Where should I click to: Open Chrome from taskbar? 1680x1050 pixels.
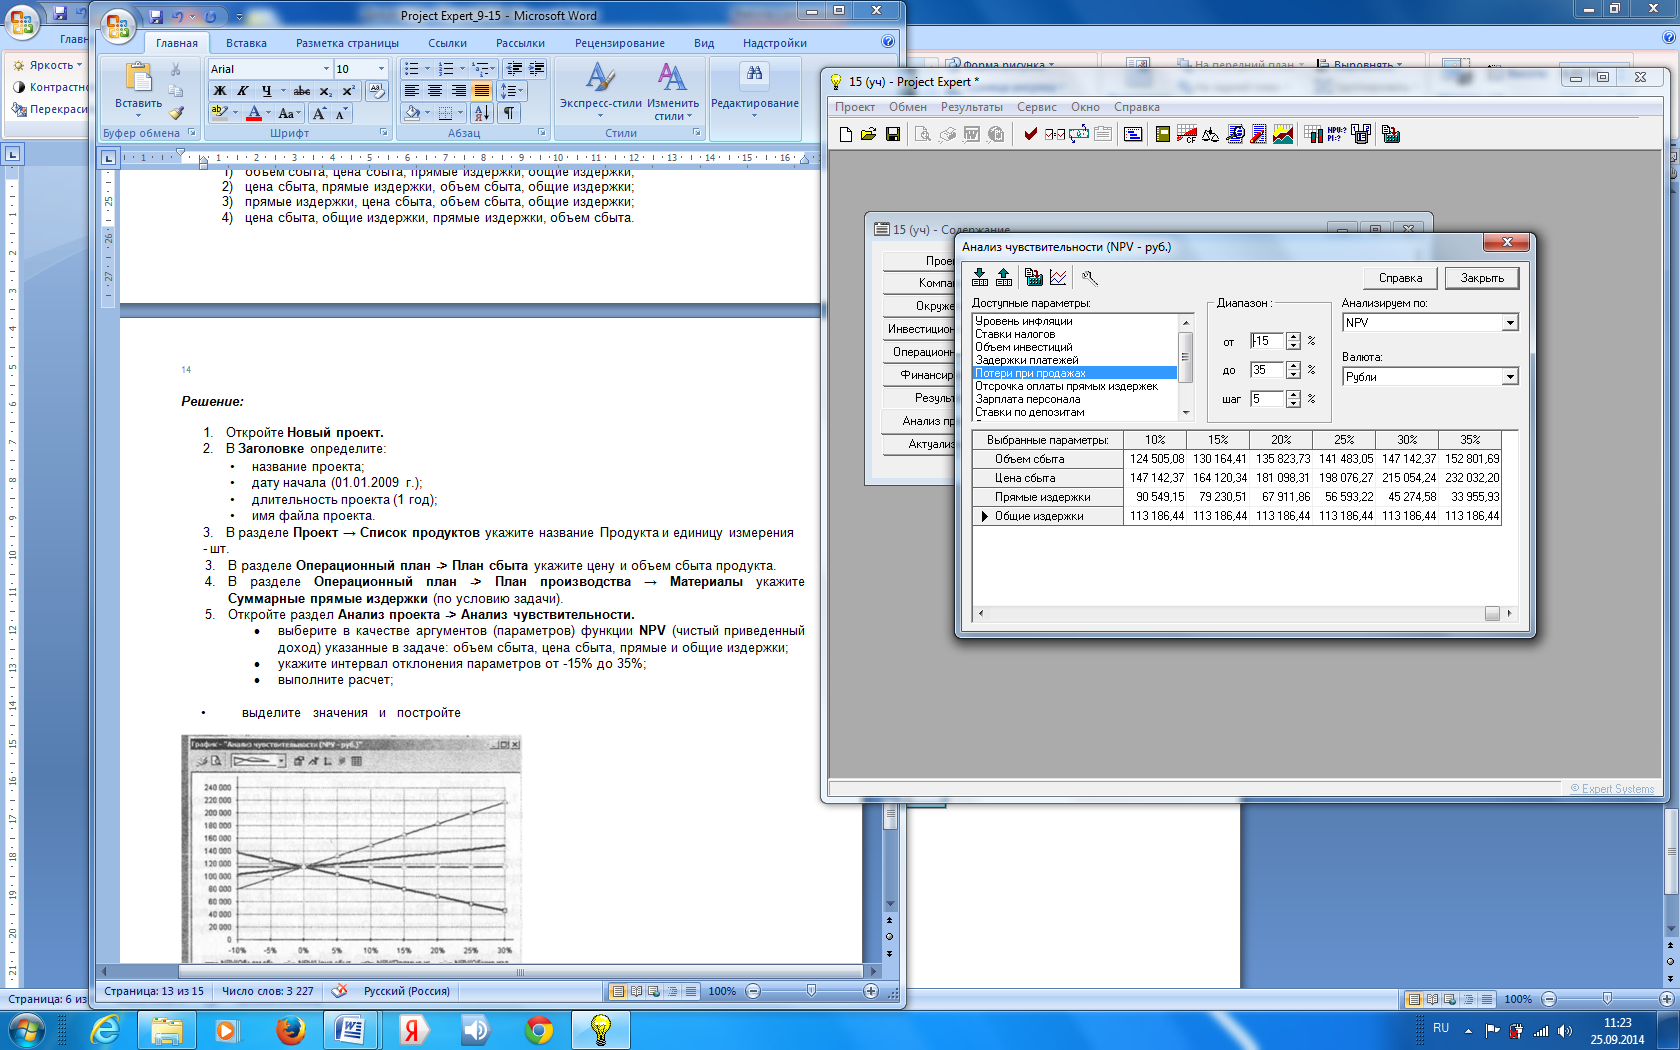(538, 1029)
